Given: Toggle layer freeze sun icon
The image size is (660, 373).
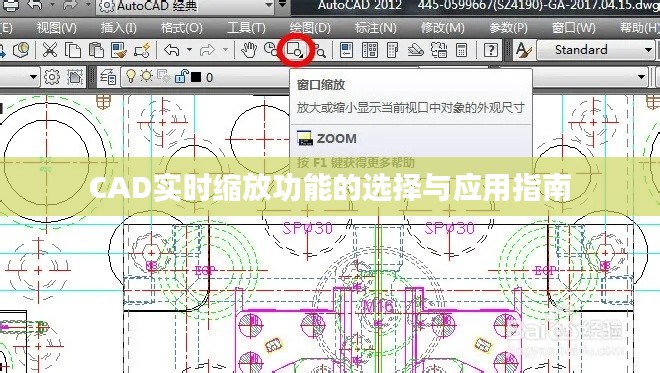Looking at the screenshot, I should (146, 76).
